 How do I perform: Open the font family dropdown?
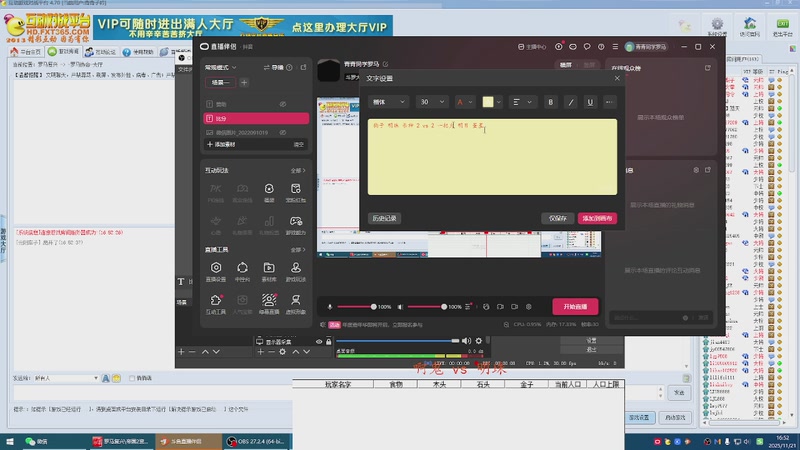point(388,102)
